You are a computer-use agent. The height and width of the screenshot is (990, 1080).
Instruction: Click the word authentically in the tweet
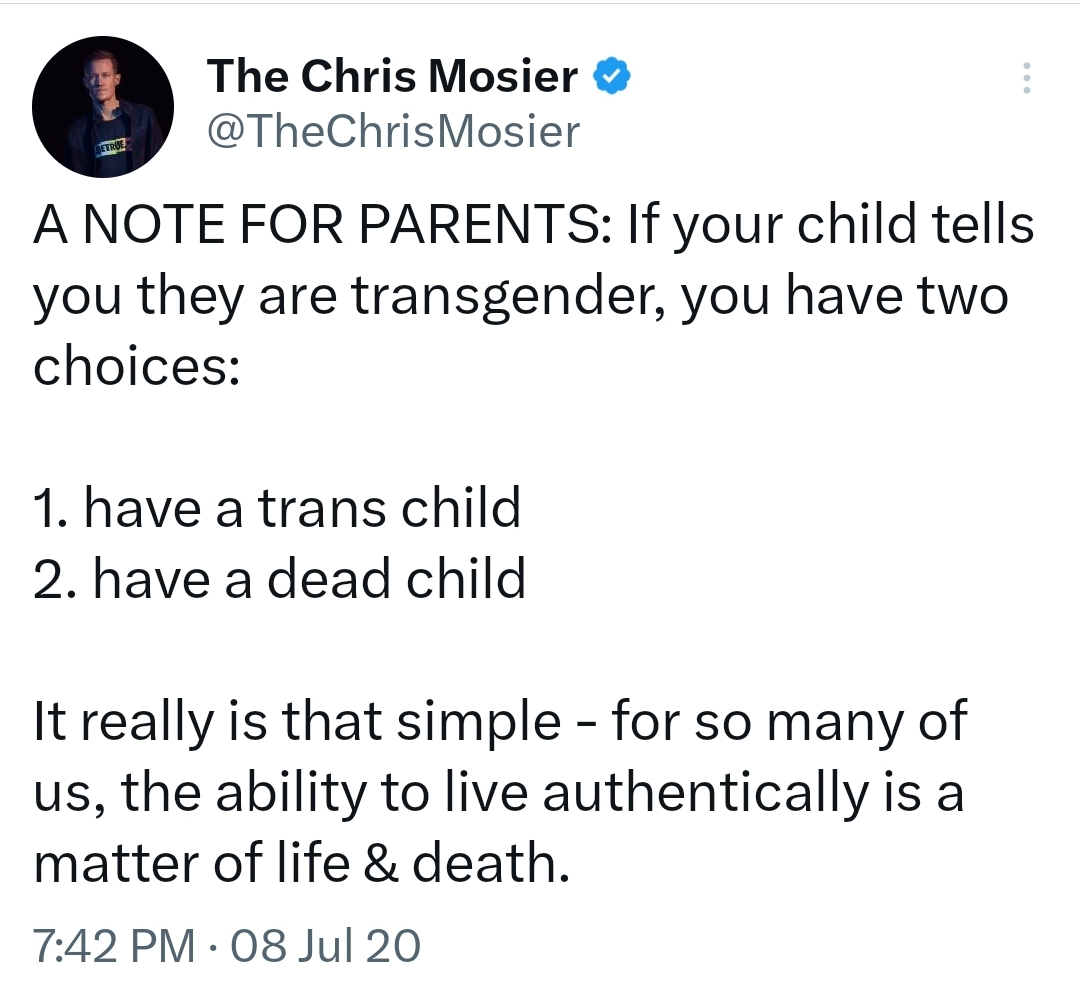pyautogui.click(x=705, y=793)
